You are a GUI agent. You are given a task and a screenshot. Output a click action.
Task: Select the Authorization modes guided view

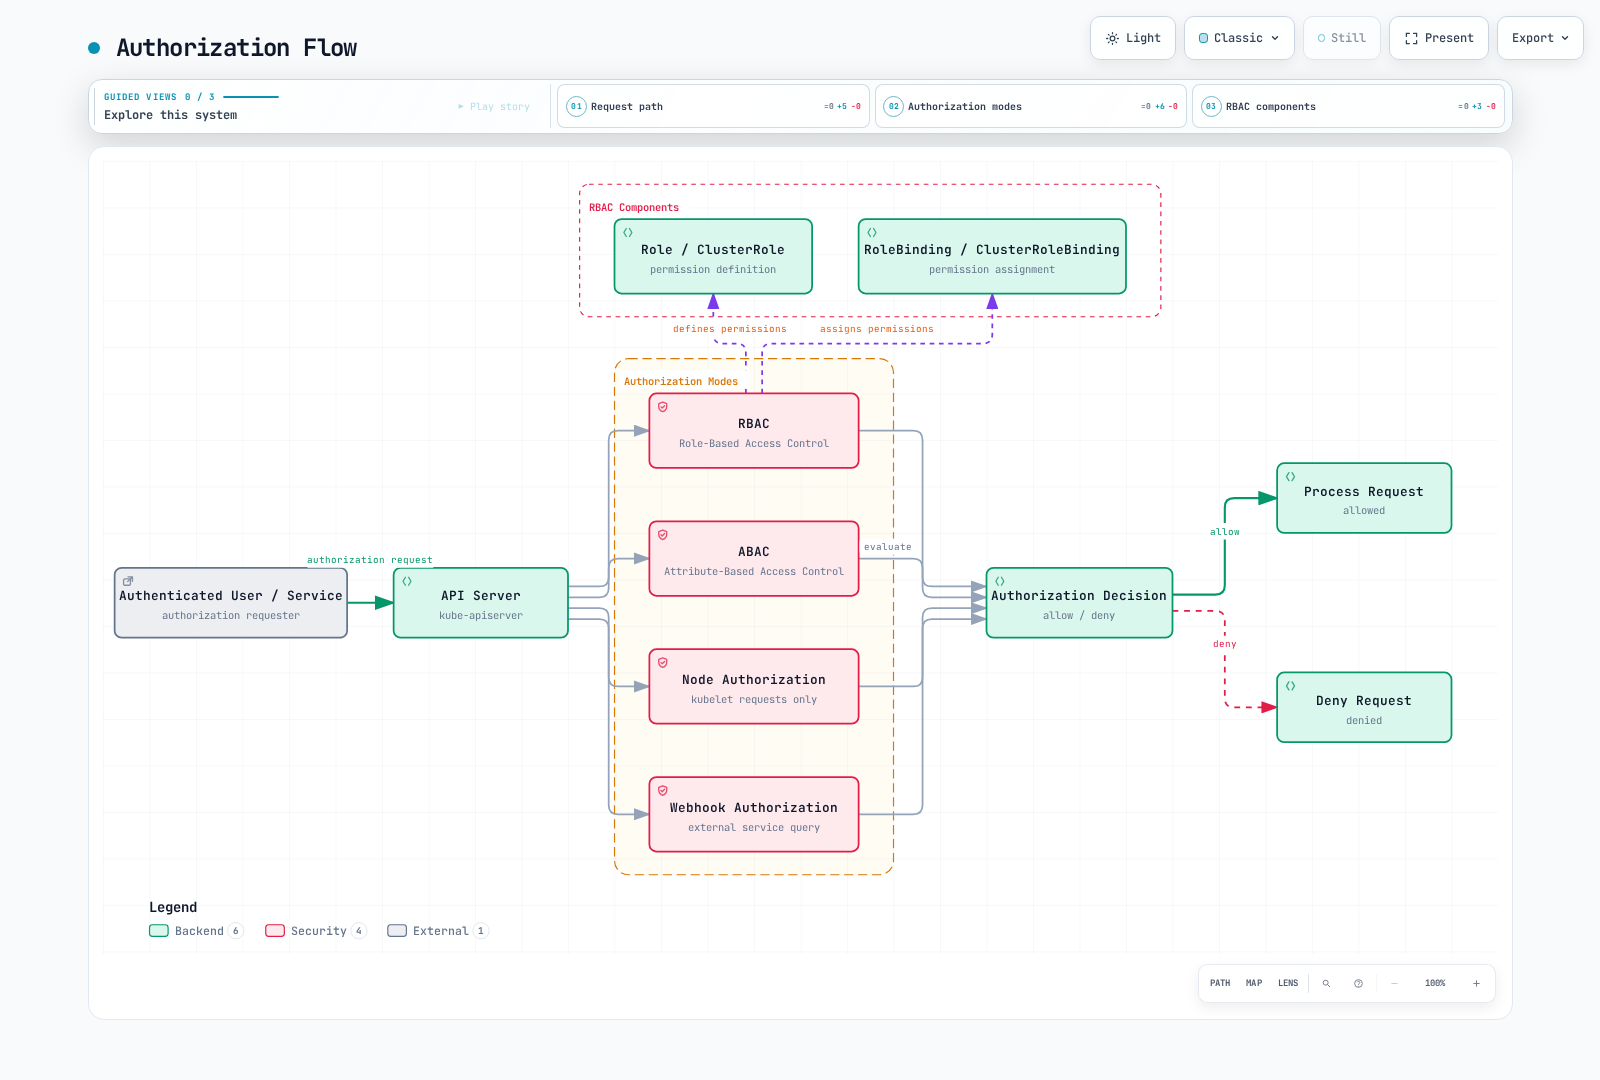click(x=1031, y=106)
